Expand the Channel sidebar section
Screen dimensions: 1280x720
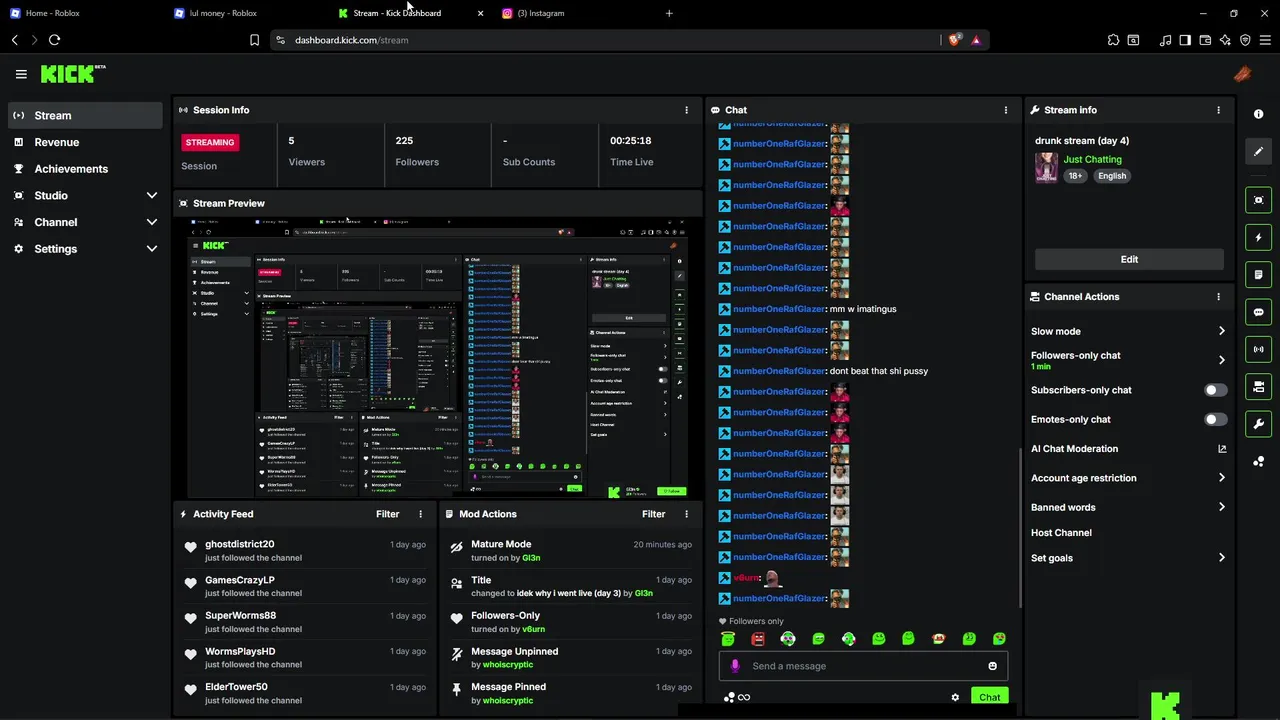point(152,222)
